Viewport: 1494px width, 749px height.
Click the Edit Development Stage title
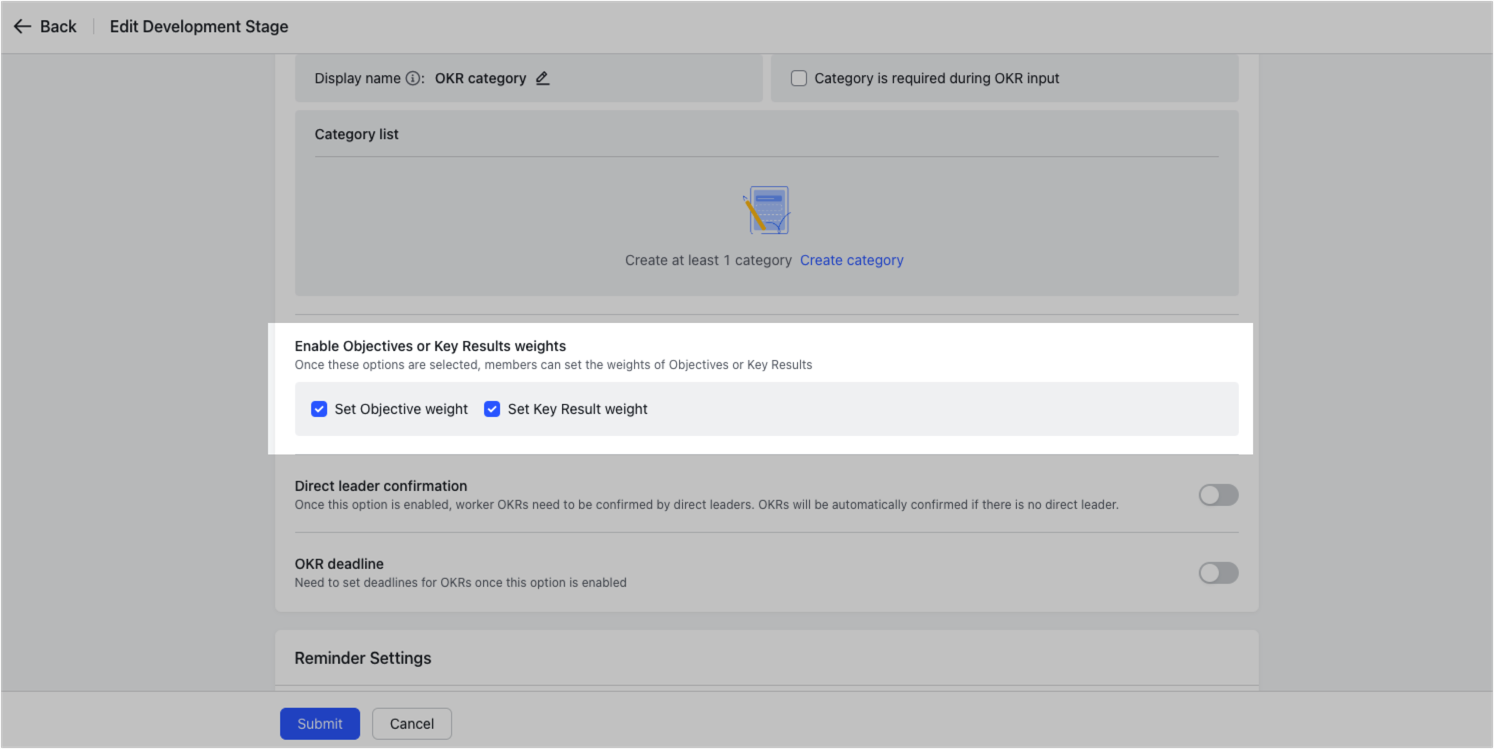[x=198, y=26]
